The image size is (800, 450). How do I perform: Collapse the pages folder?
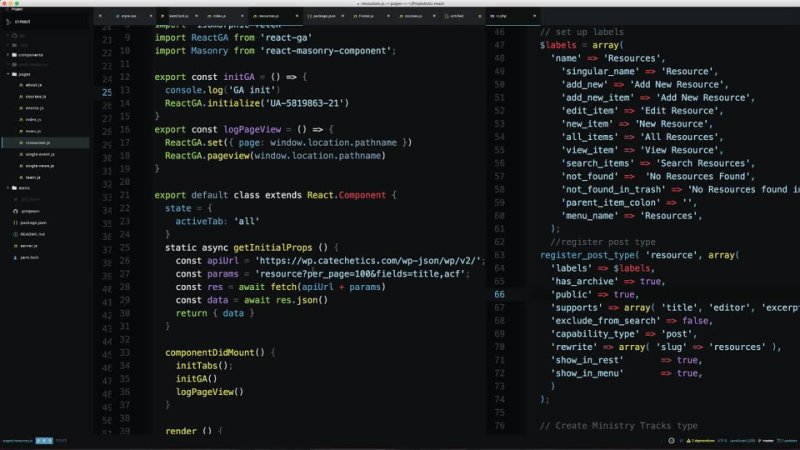(8, 74)
